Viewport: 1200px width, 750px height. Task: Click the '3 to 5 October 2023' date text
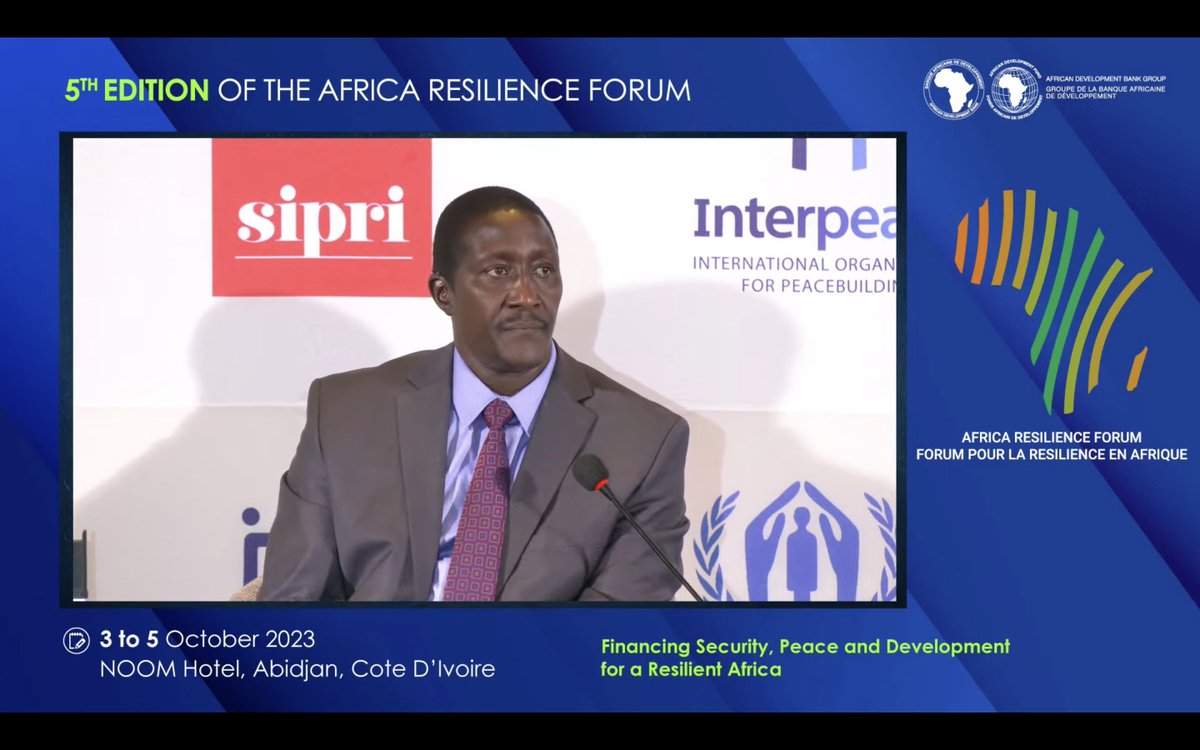click(207, 639)
